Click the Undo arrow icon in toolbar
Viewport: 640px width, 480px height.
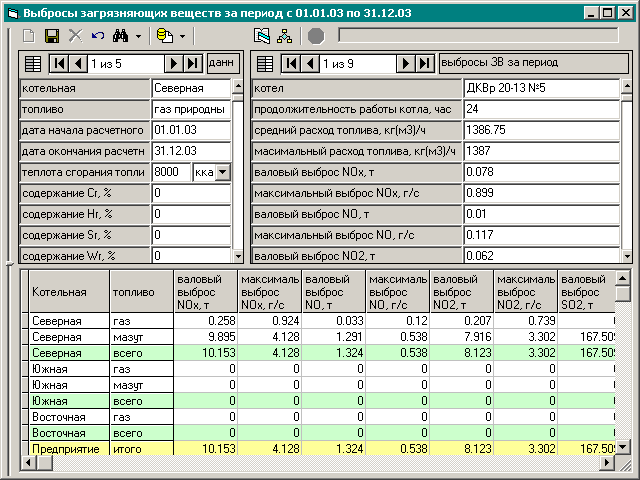[97, 36]
